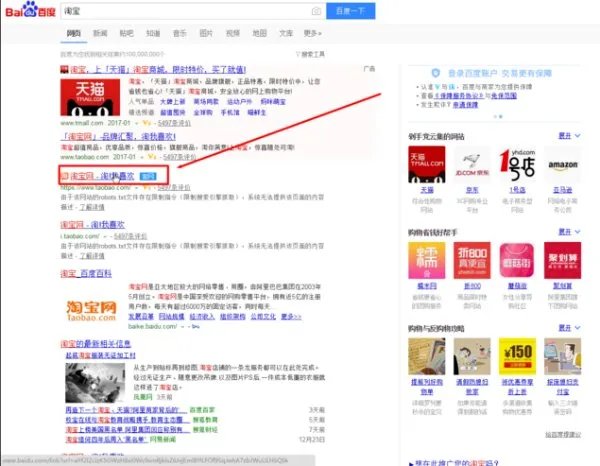The width and height of the screenshot is (600, 466).
Task: Switch to the 地图 tab
Action: click(x=259, y=33)
